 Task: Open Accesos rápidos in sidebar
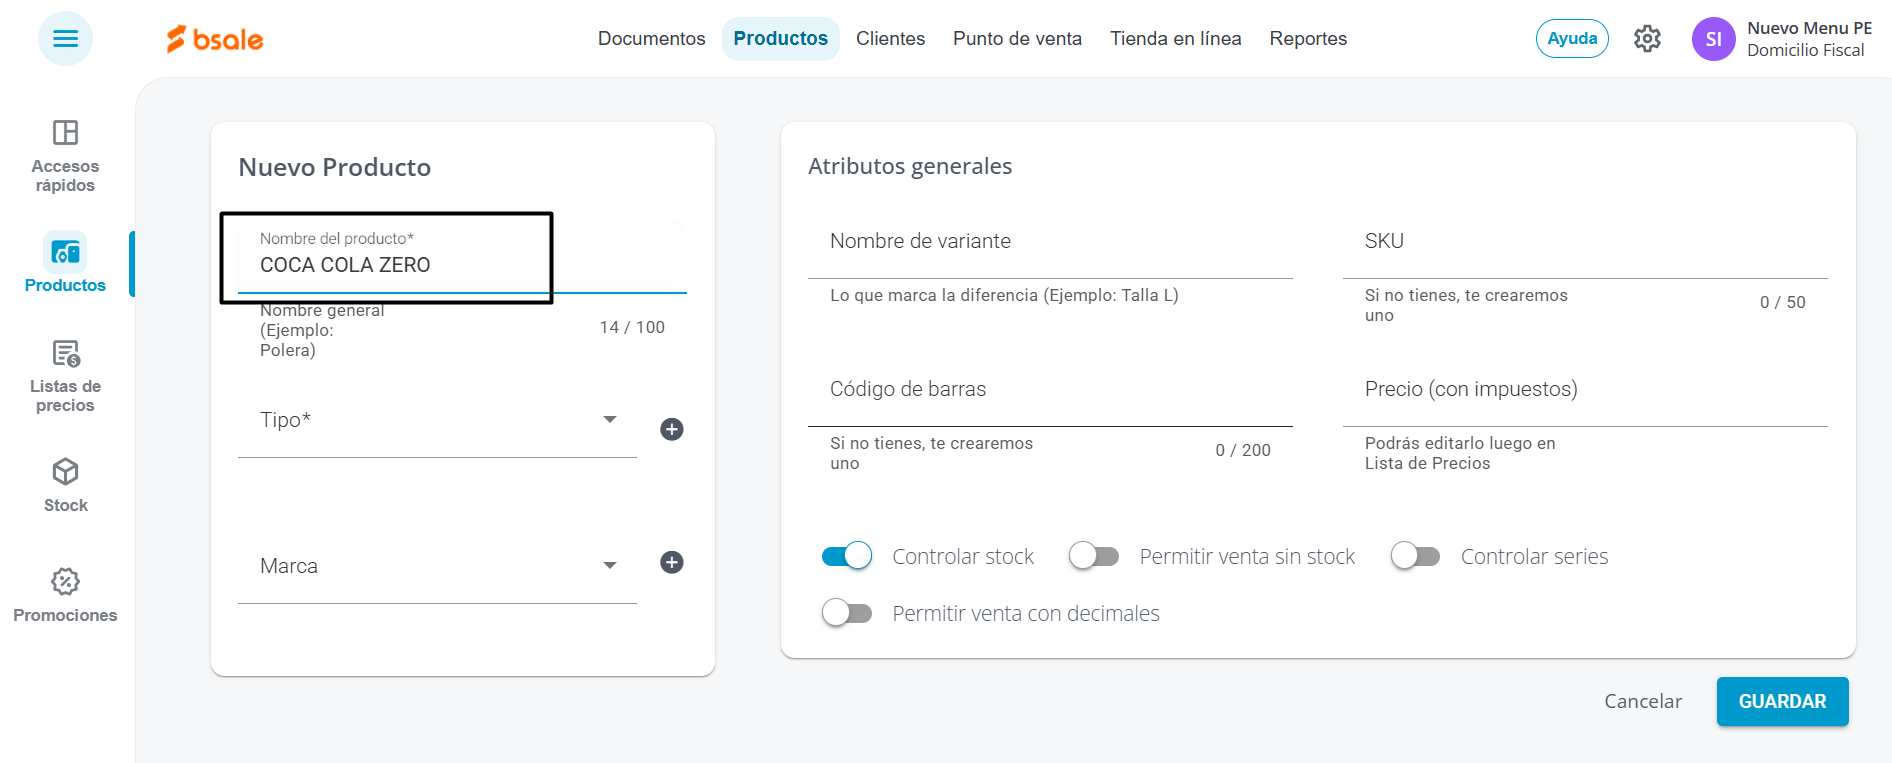[x=65, y=156]
